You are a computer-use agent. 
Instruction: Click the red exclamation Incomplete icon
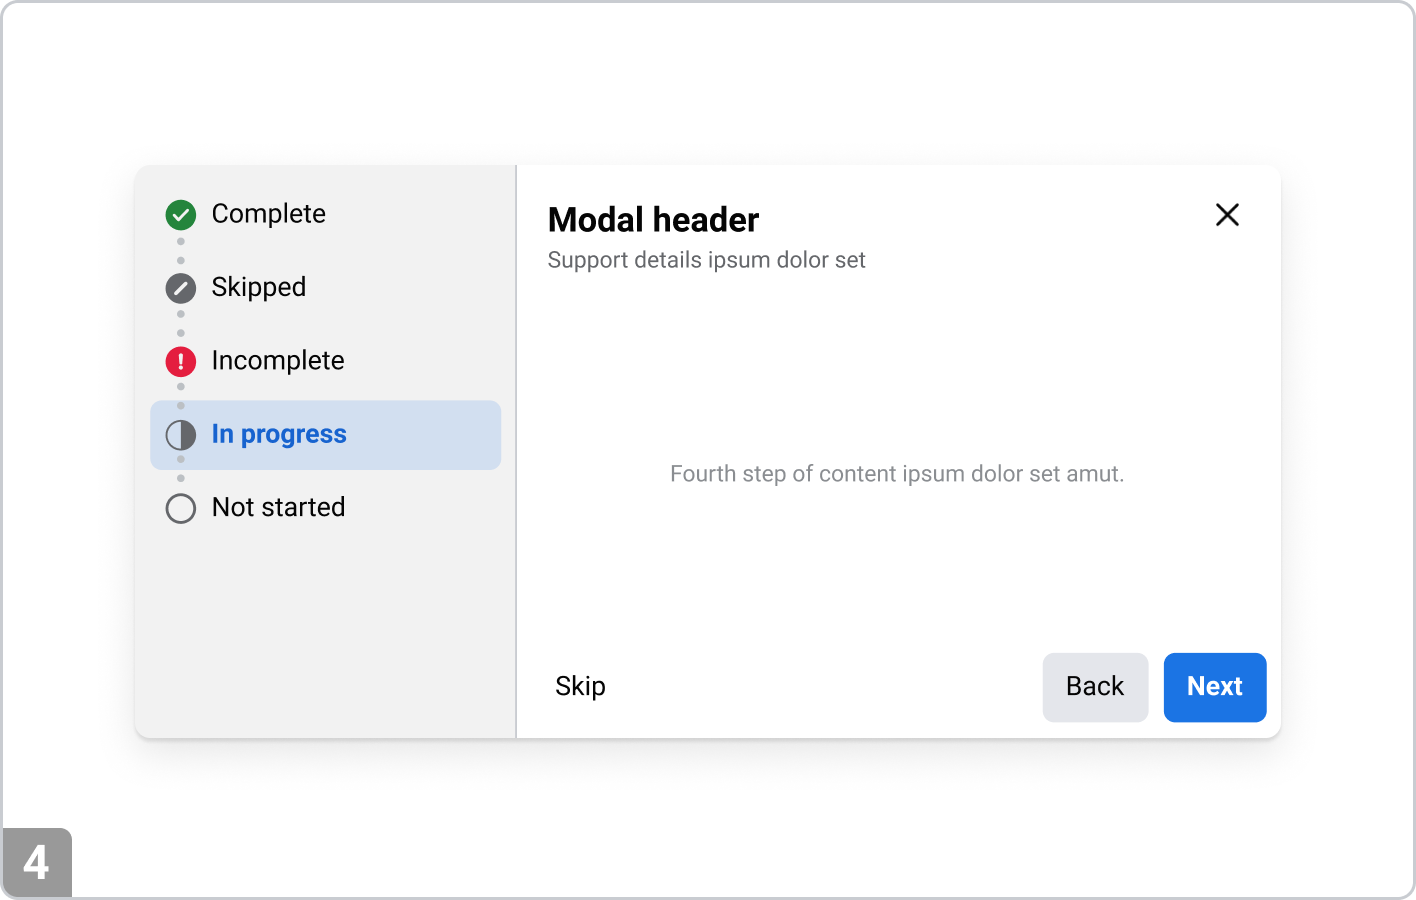181,361
